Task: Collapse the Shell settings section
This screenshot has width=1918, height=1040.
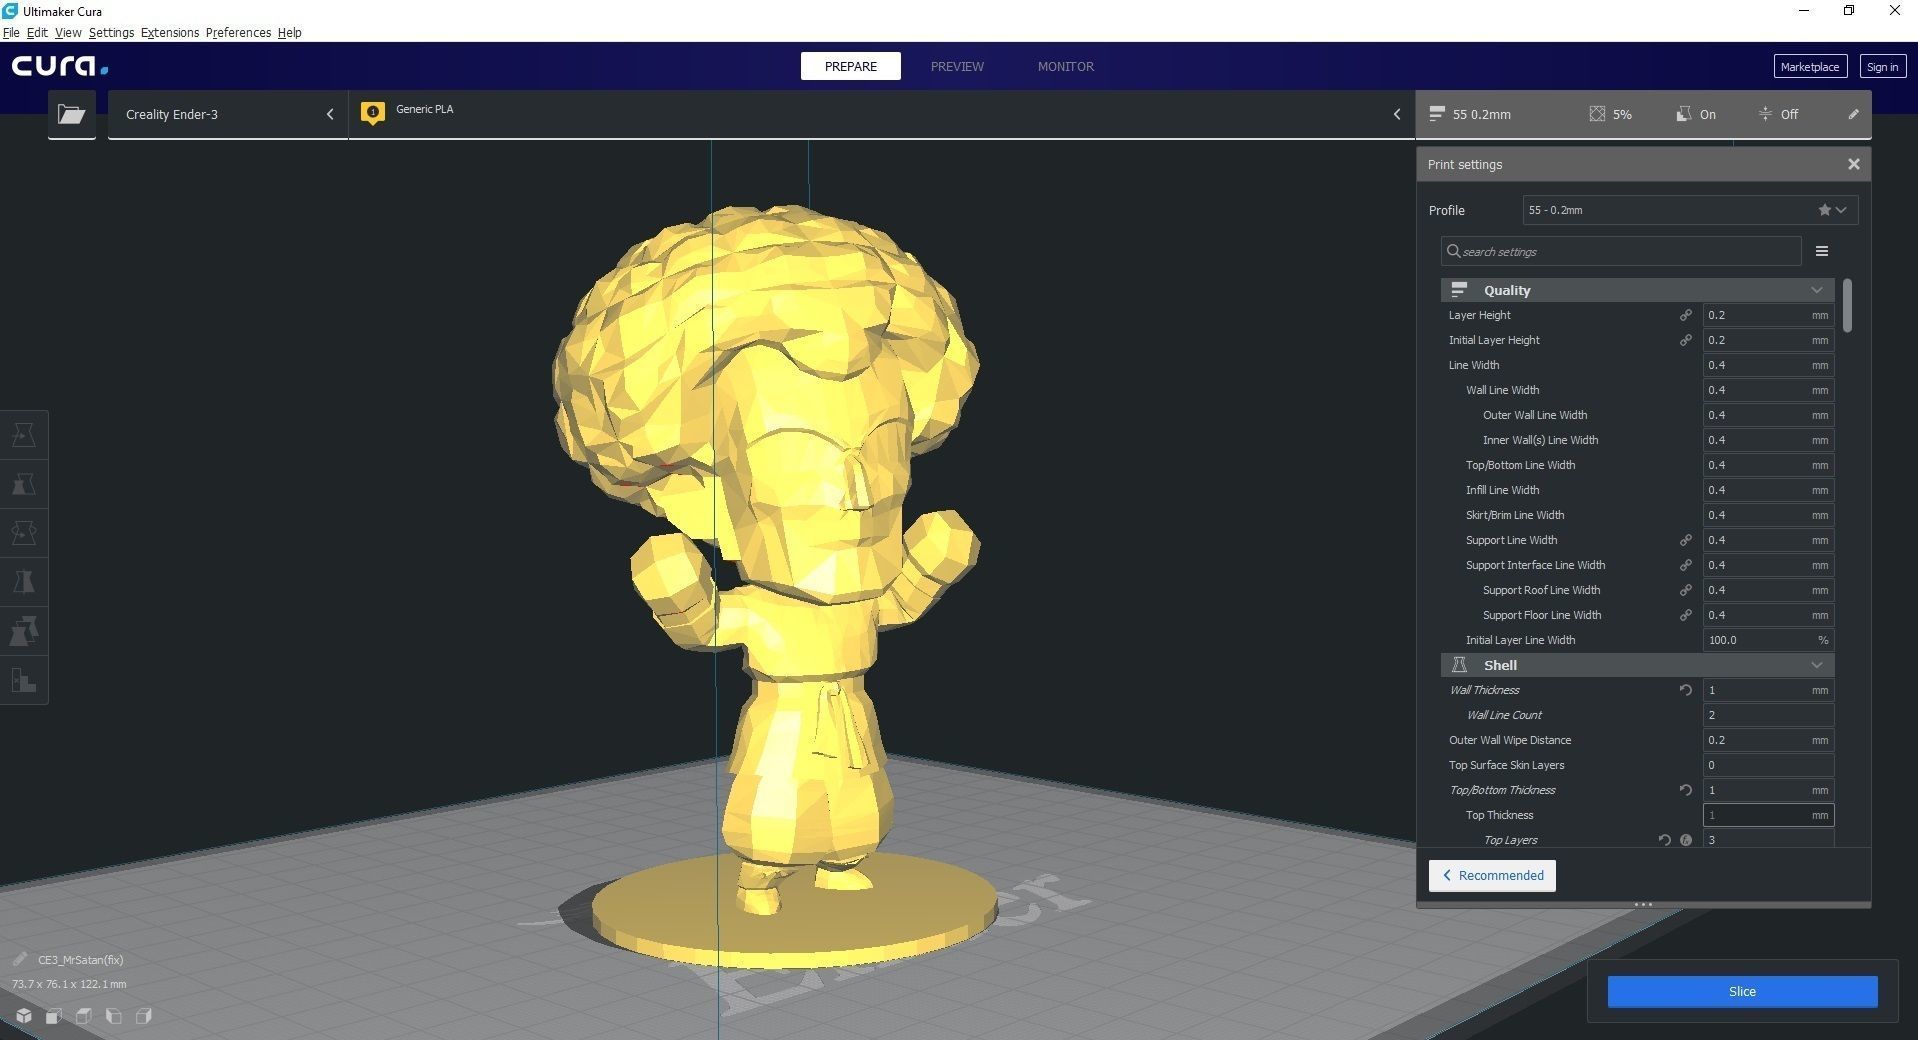Action: 1637,665
